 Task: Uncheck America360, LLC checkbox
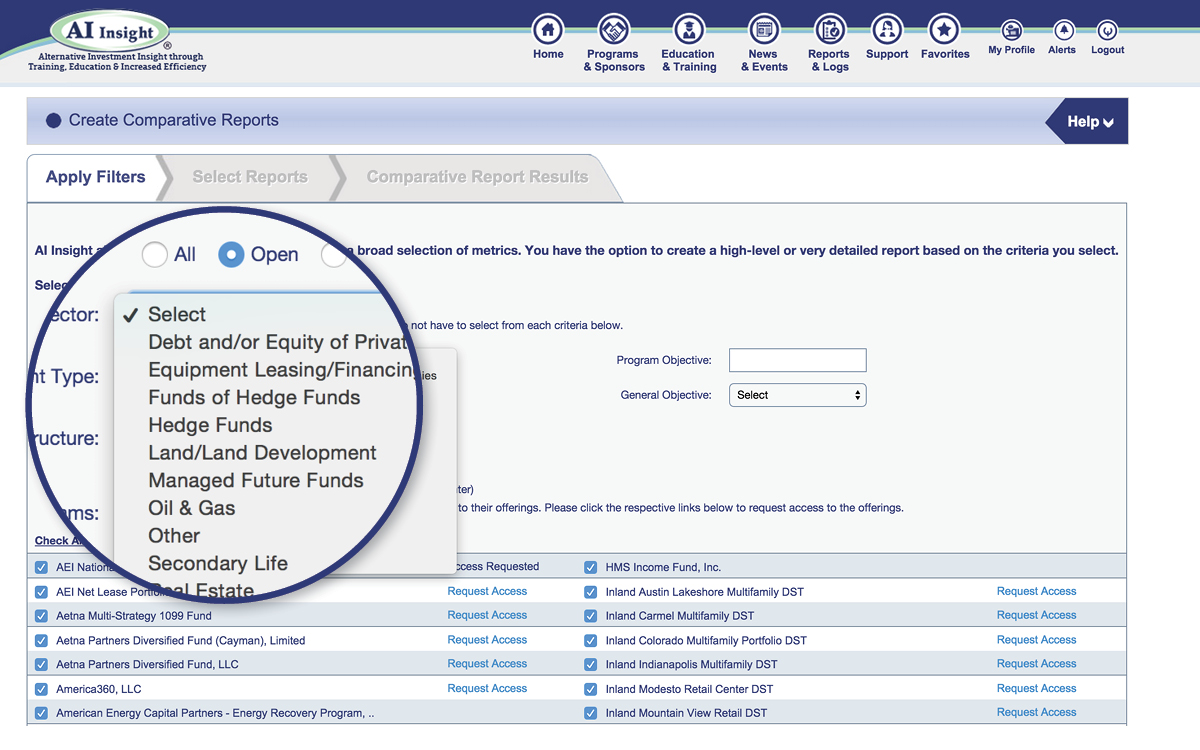[41, 689]
